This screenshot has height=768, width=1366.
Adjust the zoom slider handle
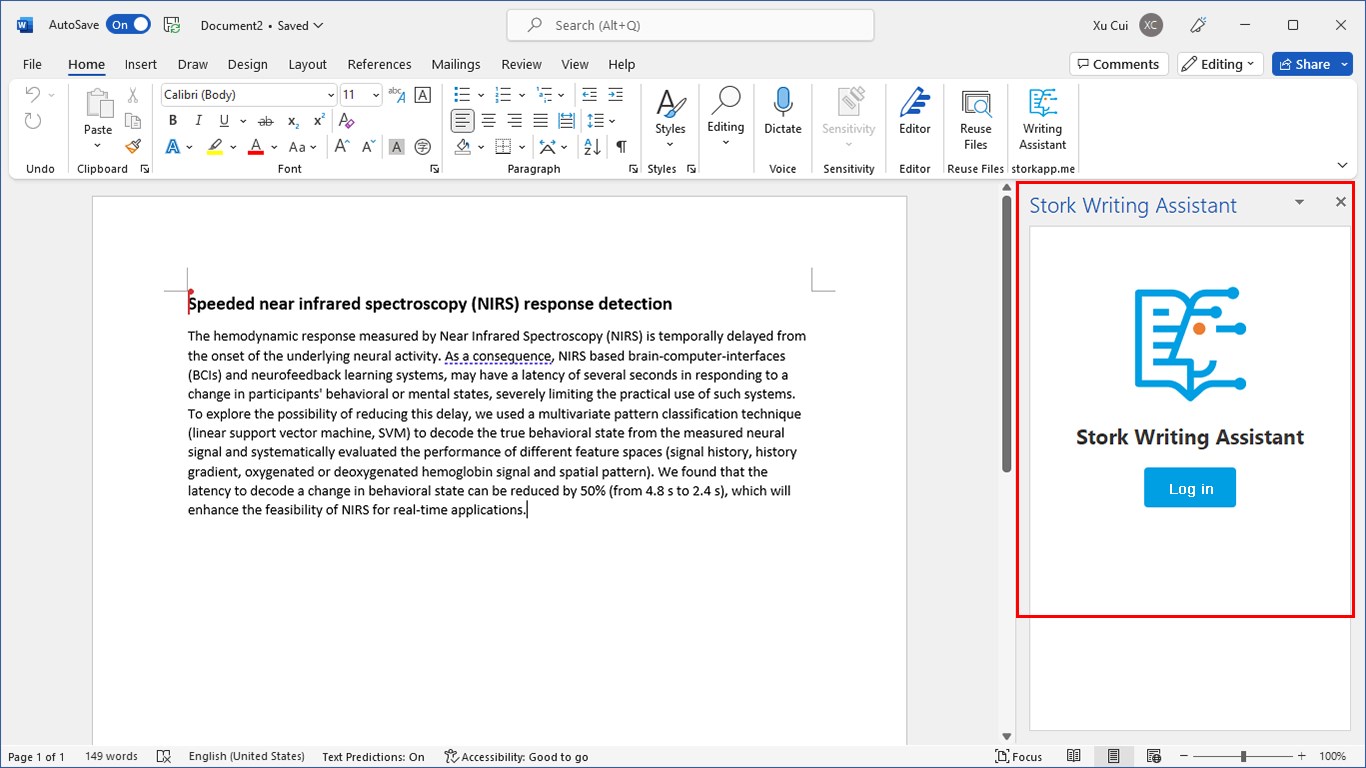1243,757
